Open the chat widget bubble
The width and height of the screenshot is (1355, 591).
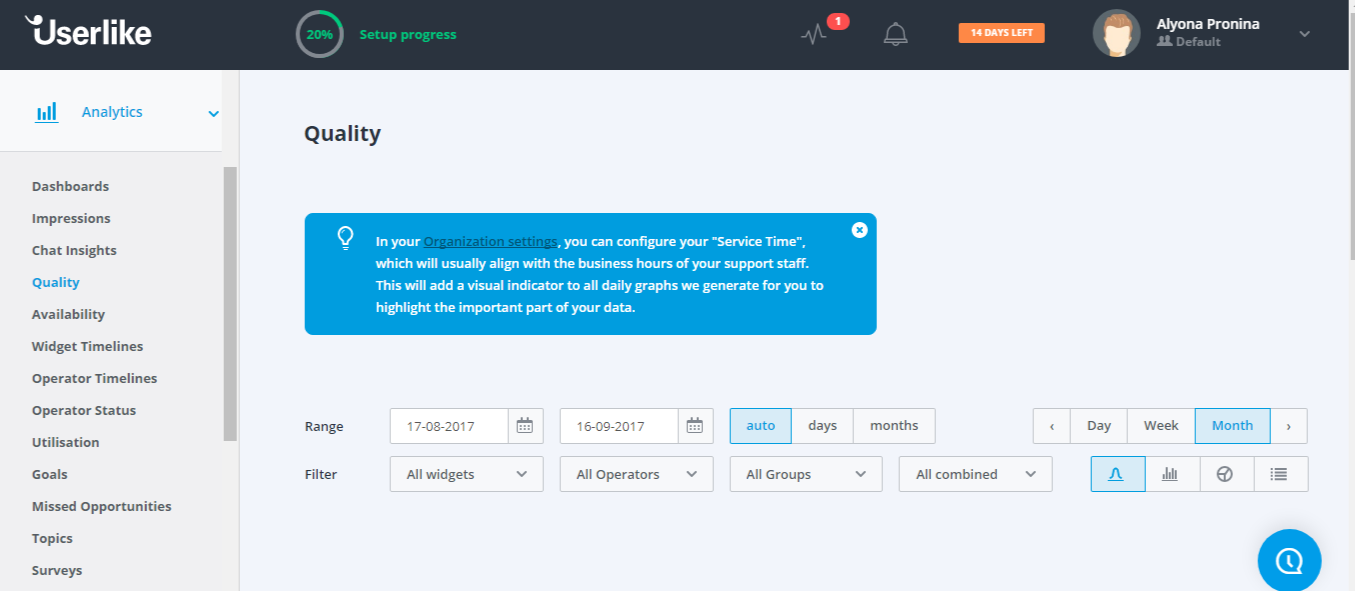pos(1289,560)
